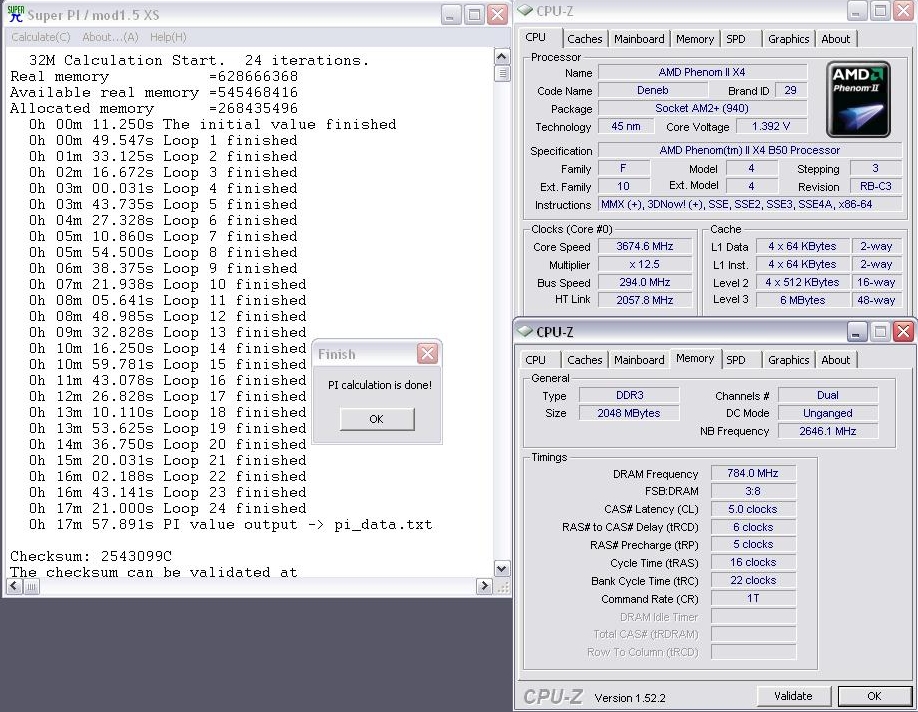Minimize the bottom CPU-Z window
918x712 pixels.
(857, 332)
